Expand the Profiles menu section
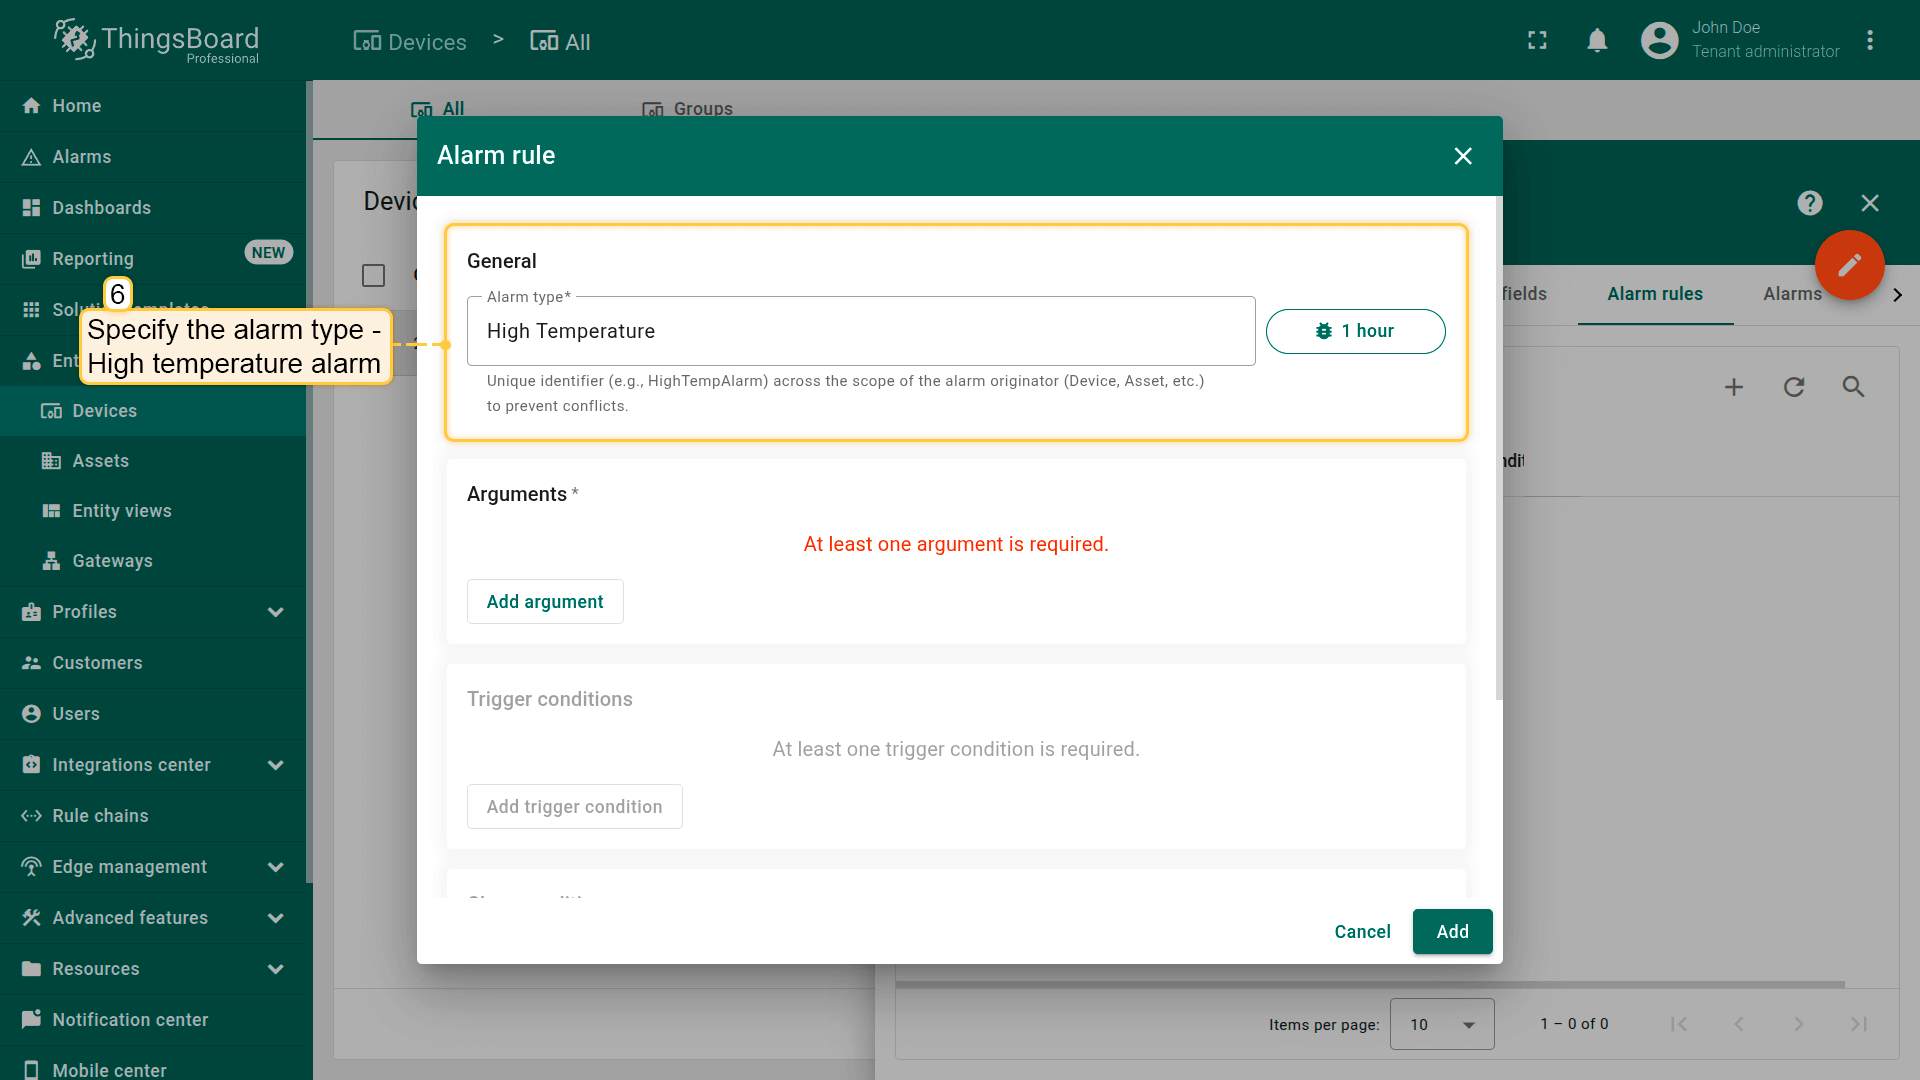The height and width of the screenshot is (1080, 1920). coord(275,612)
